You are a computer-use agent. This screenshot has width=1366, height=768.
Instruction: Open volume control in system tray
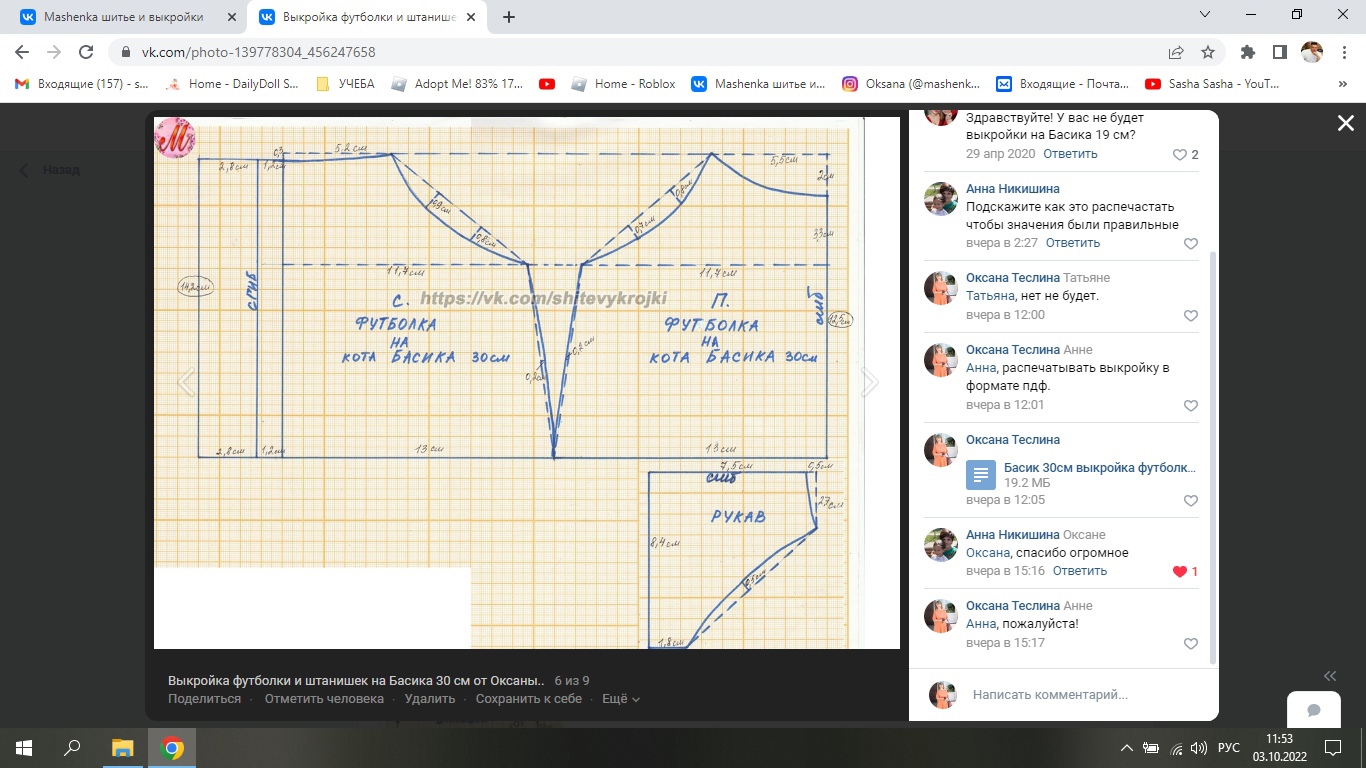(1199, 748)
